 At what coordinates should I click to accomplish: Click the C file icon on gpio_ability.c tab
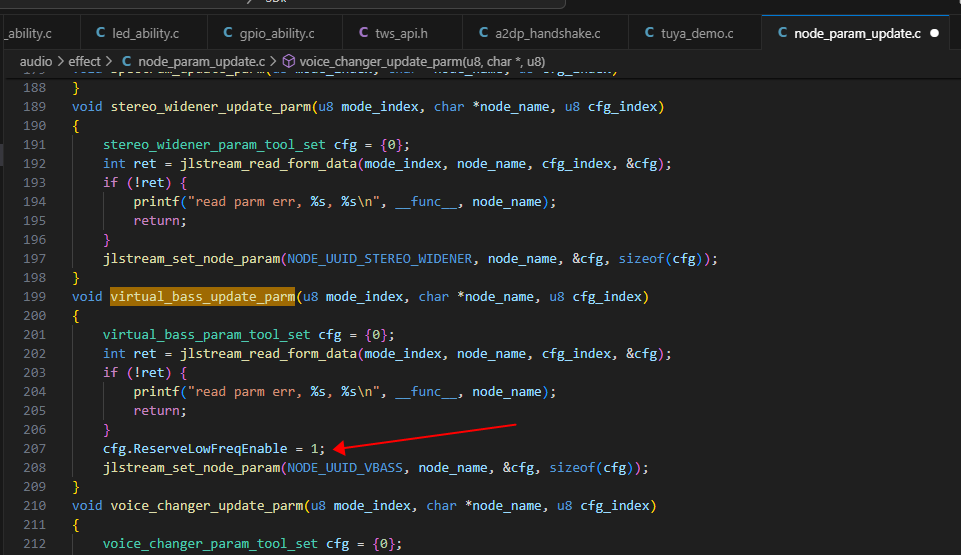[228, 32]
